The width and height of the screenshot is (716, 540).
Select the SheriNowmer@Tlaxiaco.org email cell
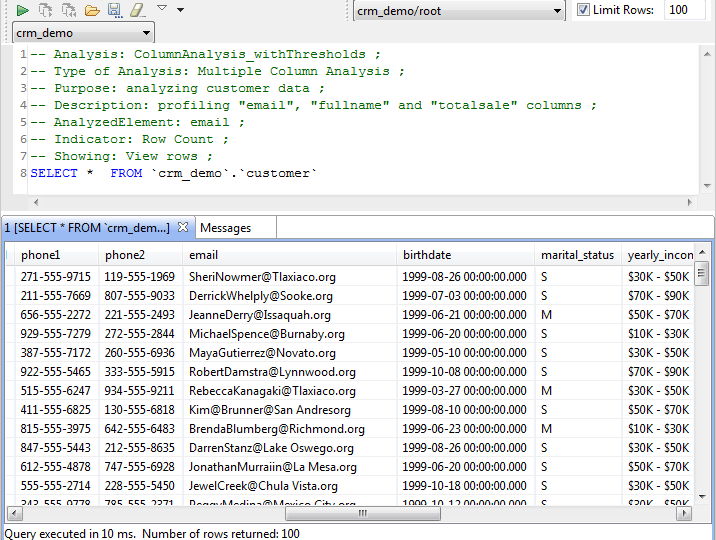click(262, 277)
